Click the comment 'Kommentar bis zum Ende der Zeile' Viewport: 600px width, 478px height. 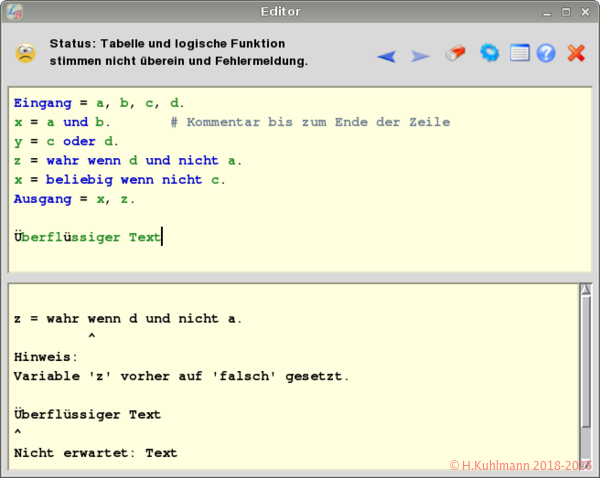[318, 122]
